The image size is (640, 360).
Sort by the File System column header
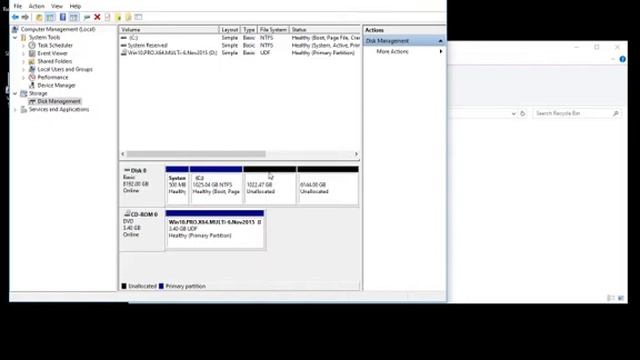tap(273, 30)
